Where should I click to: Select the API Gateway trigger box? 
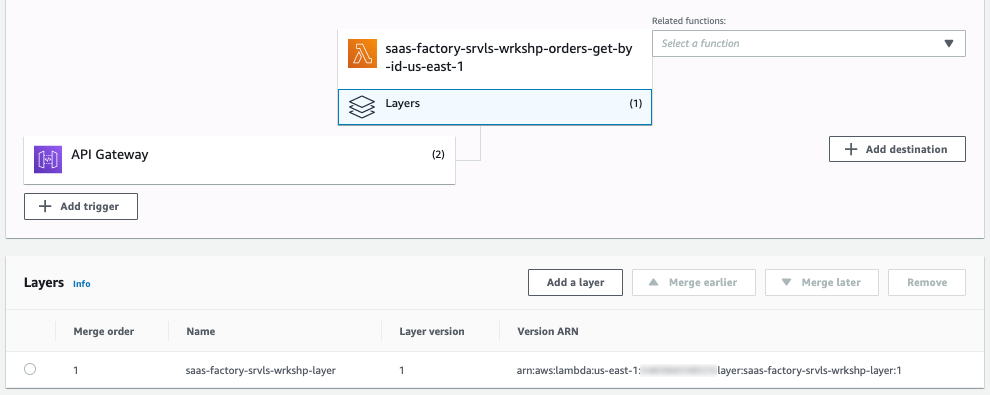(239, 158)
